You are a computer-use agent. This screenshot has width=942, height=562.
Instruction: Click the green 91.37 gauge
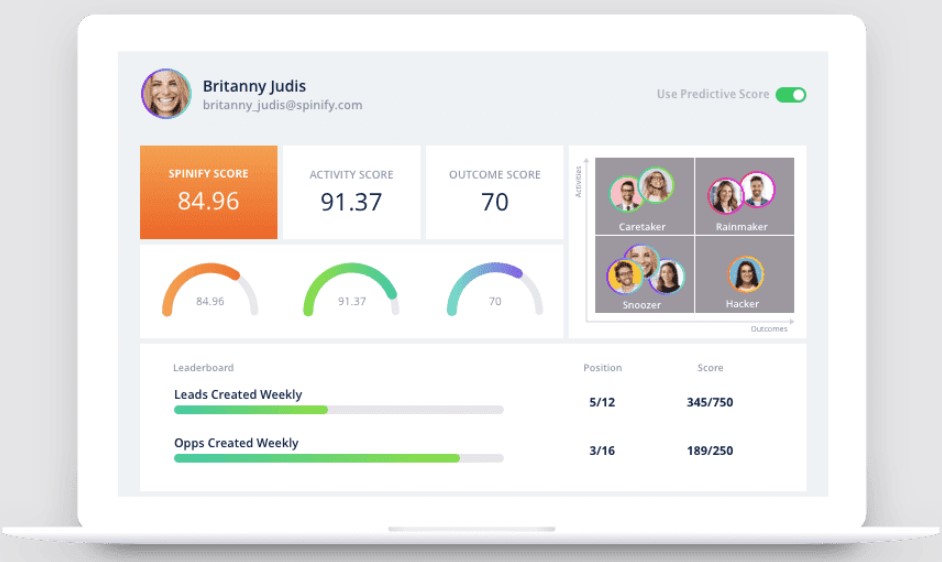click(x=351, y=290)
